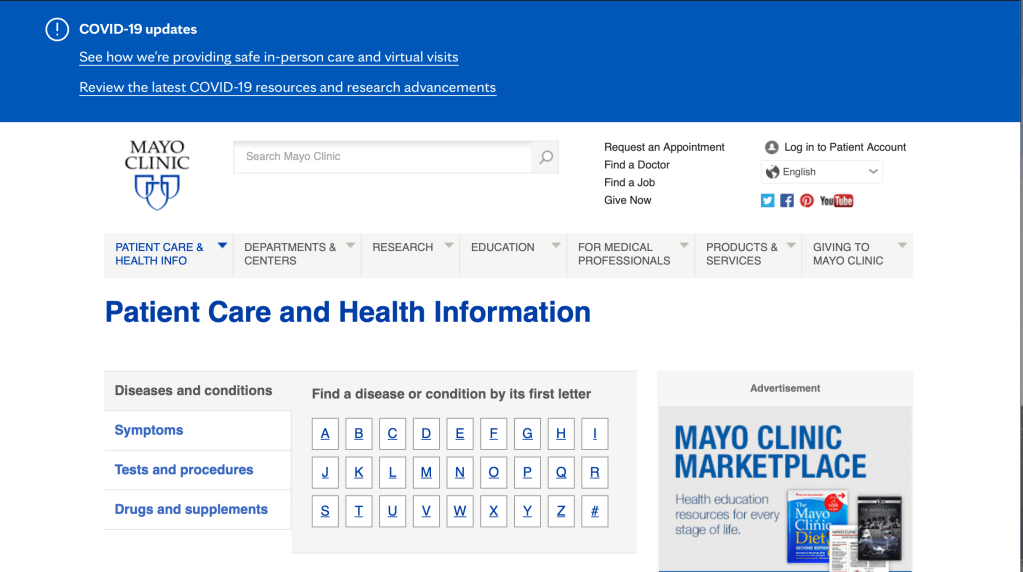This screenshot has width=1023, height=572.
Task: Expand the Research menu arrow
Action: (449, 245)
